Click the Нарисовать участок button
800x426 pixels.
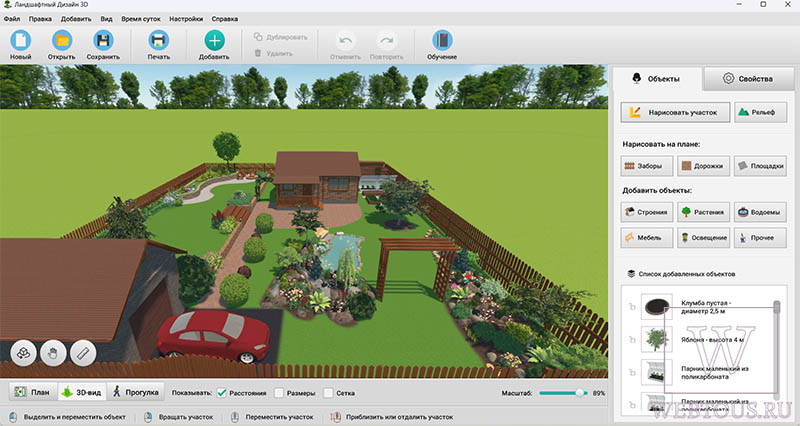(x=674, y=112)
